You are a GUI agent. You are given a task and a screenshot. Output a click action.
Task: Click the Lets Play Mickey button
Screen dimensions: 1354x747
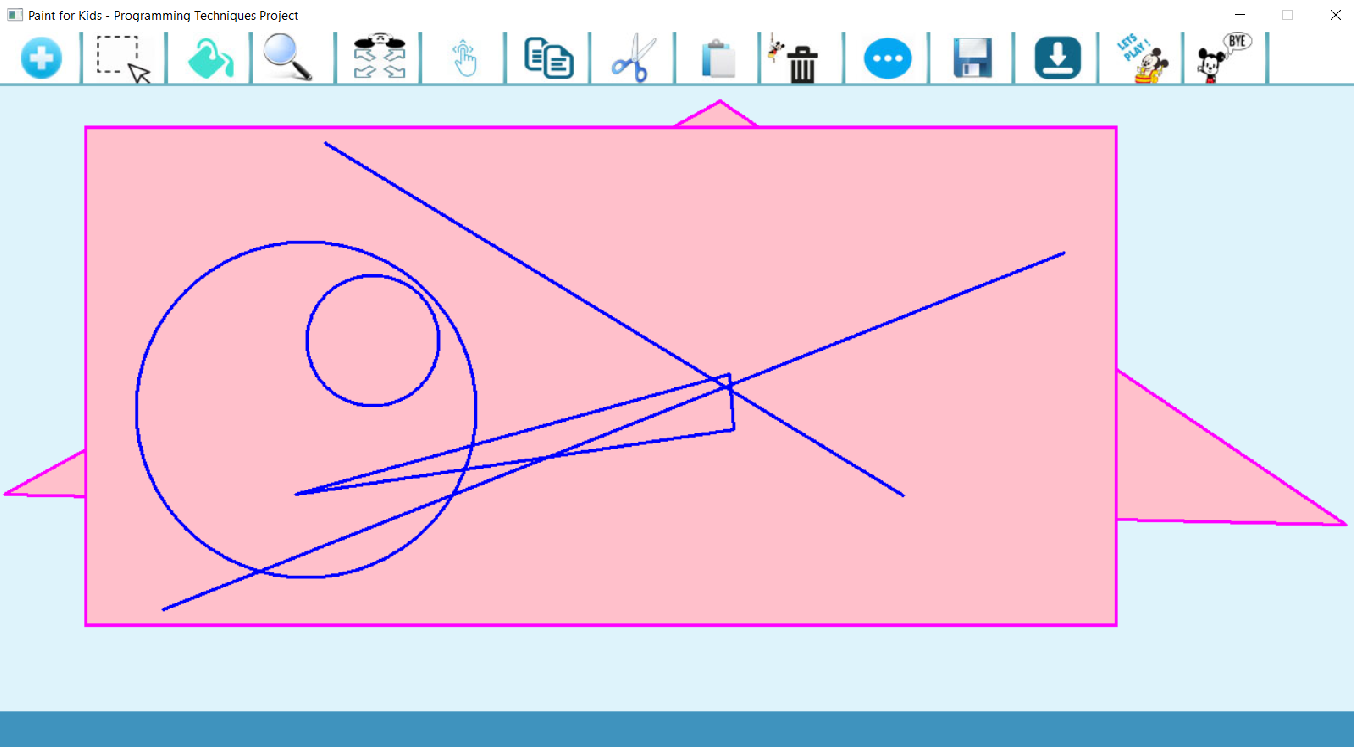[x=1140, y=58]
